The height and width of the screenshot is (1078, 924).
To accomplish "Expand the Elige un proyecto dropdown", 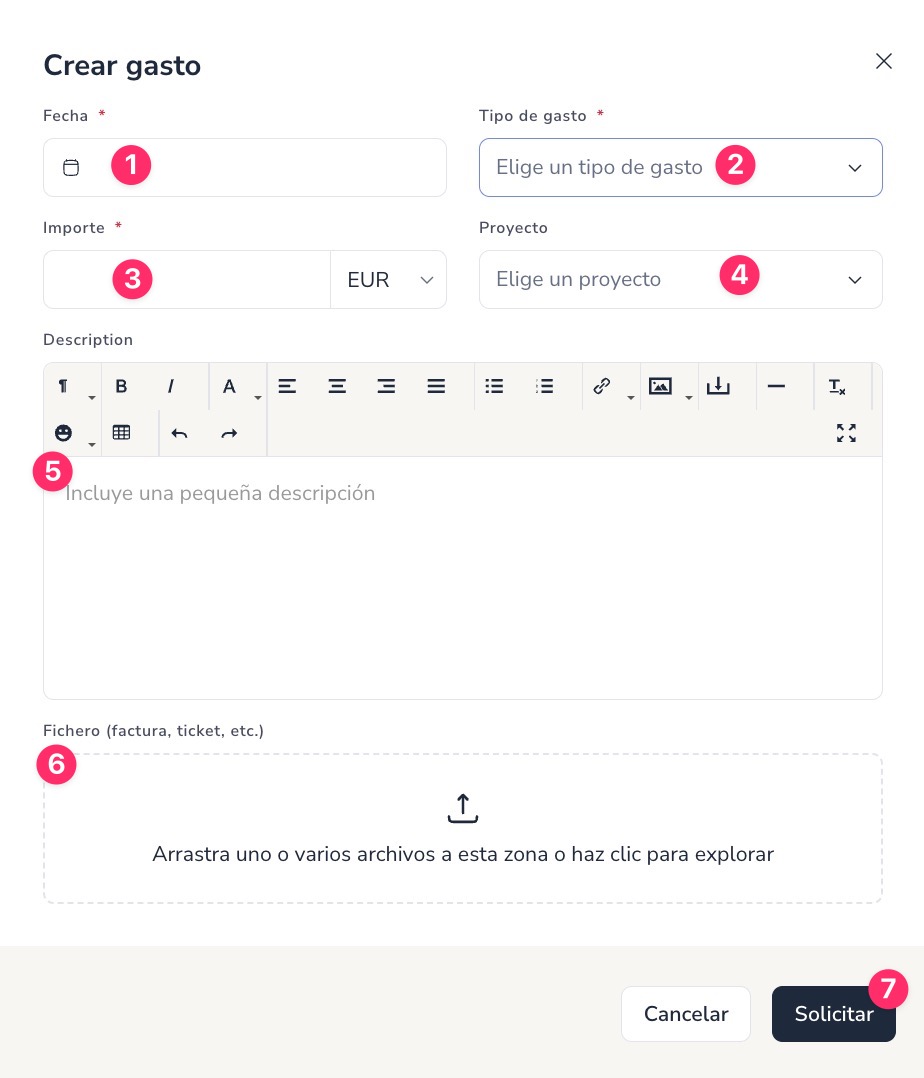I will 681,280.
